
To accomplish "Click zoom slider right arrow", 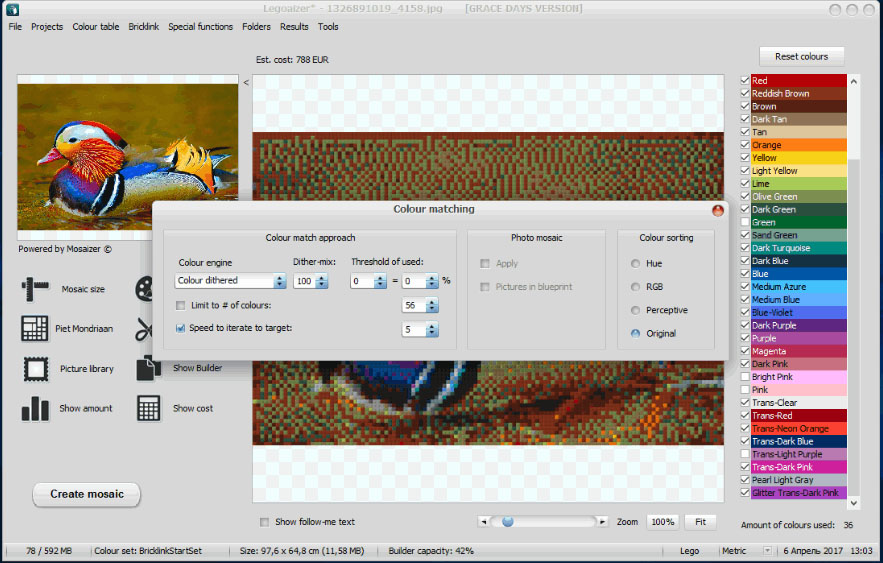I will click(x=602, y=522).
